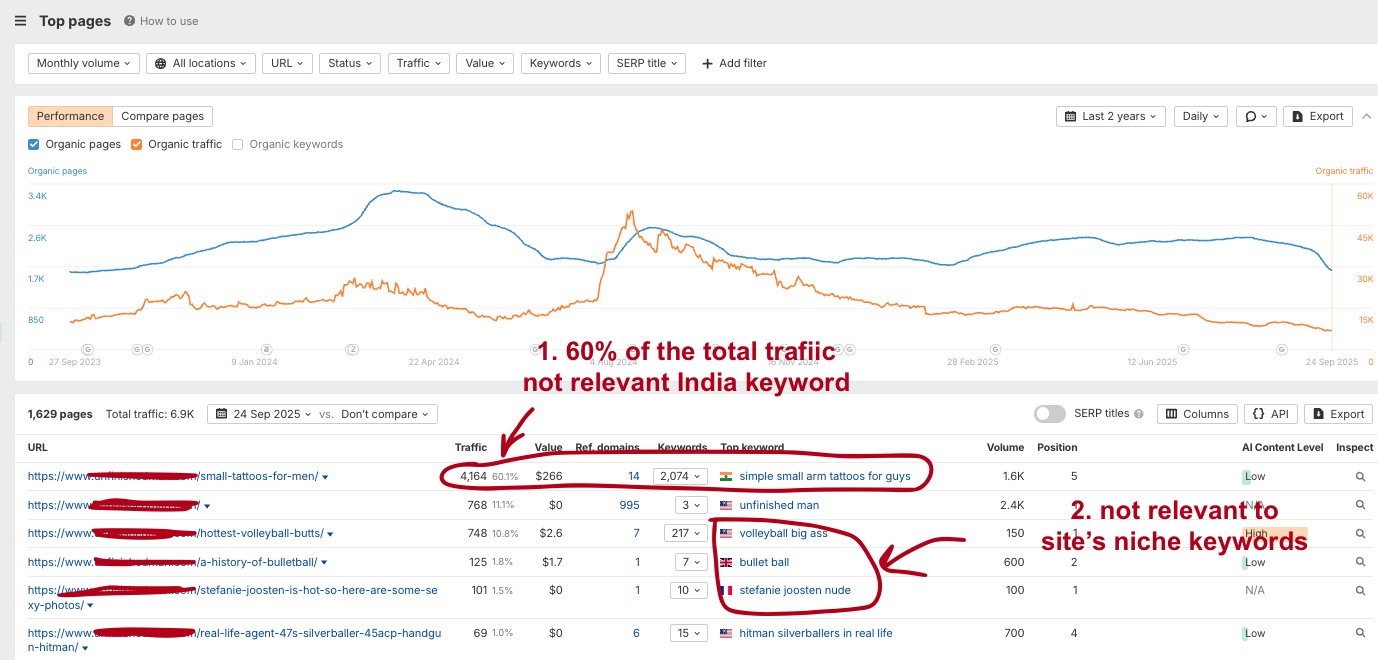Open the 2,074 keywords dropdown
The width and height of the screenshot is (1378, 660).
pyautogui.click(x=680, y=477)
